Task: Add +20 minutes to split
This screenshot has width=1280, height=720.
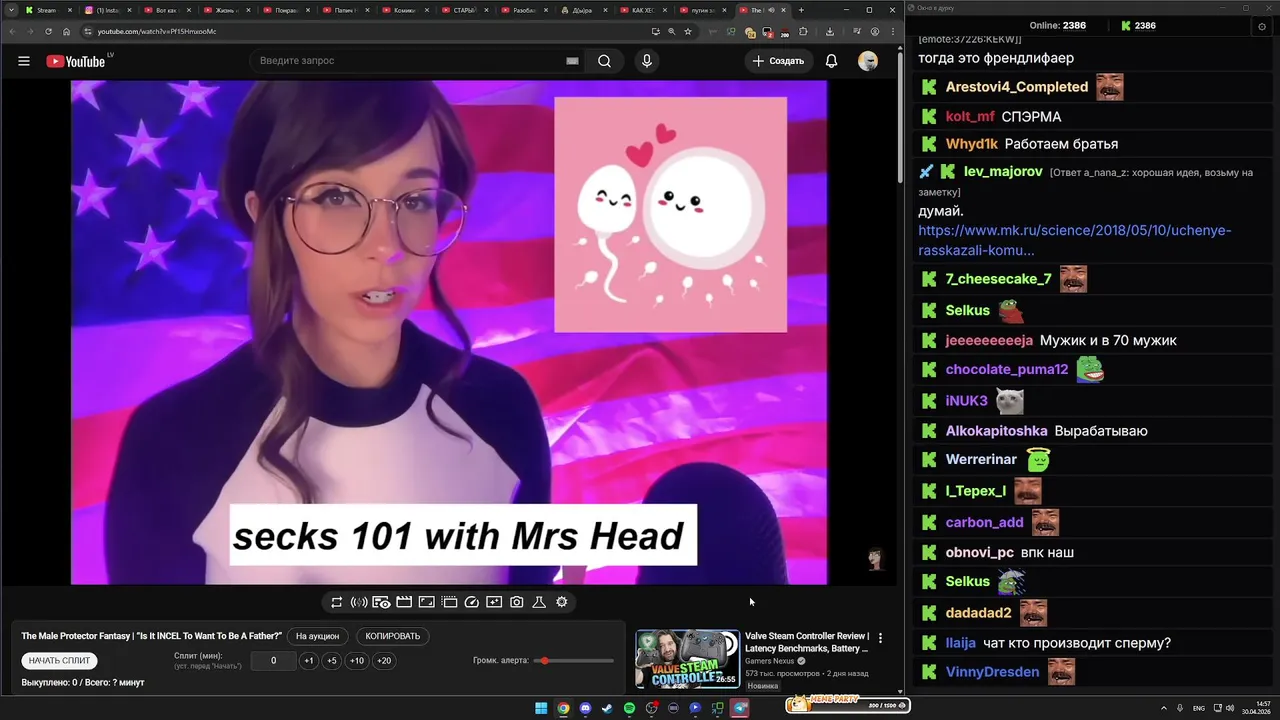Action: coord(383,661)
